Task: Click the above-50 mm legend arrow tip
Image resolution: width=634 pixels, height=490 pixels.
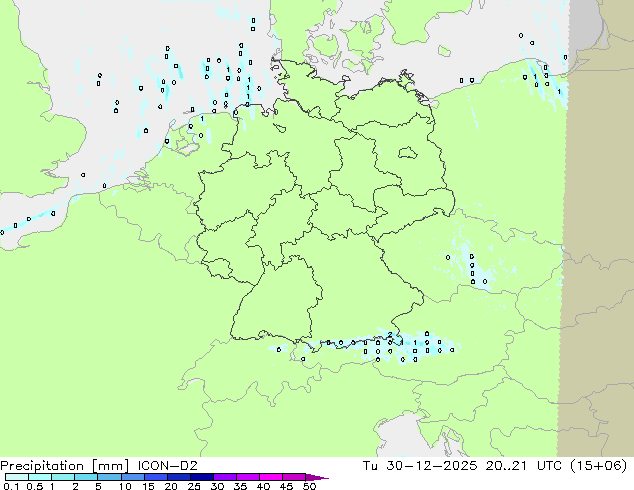Action: pyautogui.click(x=317, y=477)
